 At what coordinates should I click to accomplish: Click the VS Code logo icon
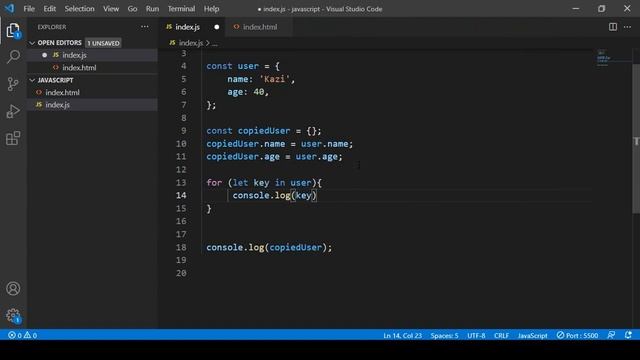pyautogui.click(x=9, y=8)
